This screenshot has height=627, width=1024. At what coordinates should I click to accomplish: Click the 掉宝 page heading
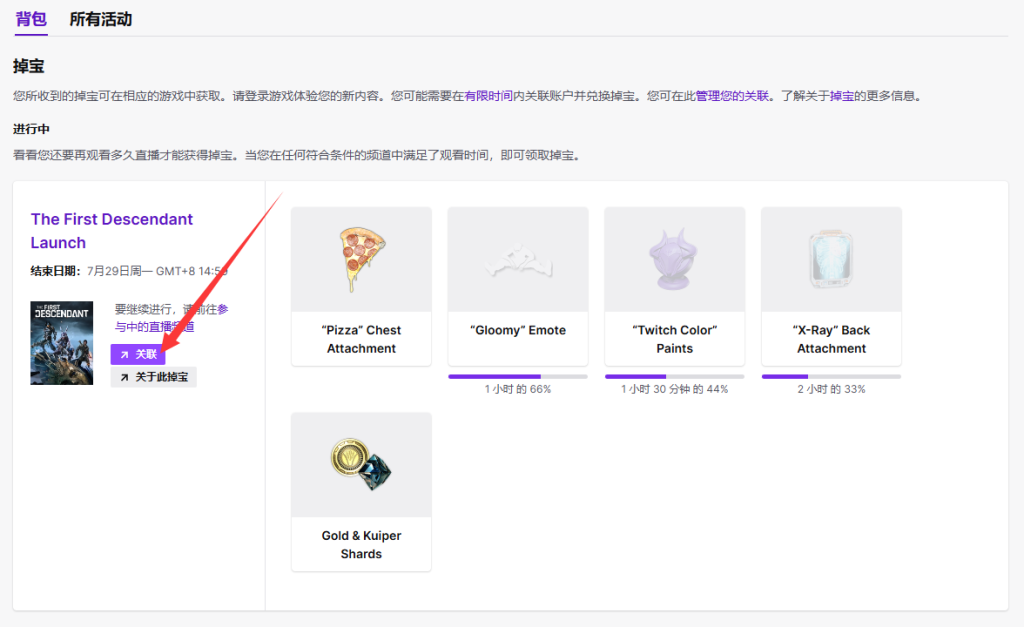click(29, 66)
